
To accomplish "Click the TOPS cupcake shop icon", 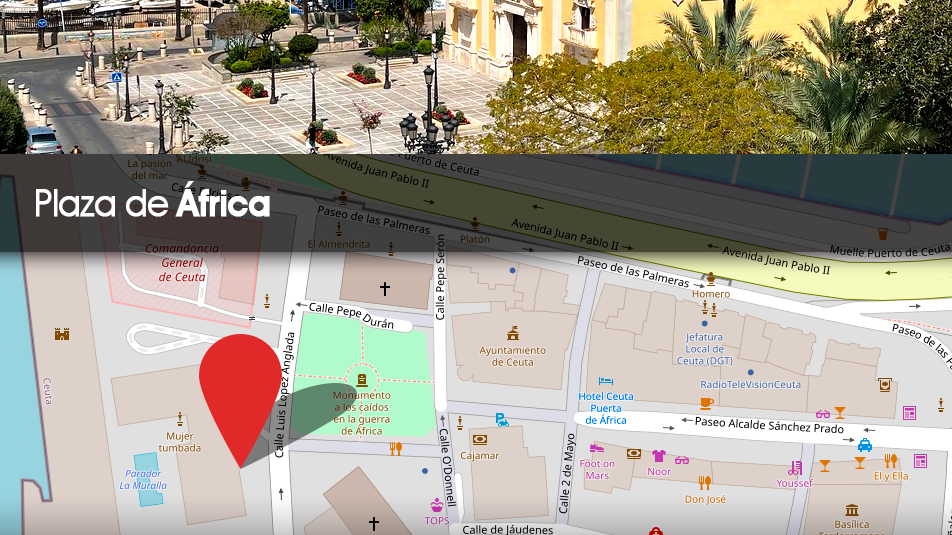I will [437, 505].
